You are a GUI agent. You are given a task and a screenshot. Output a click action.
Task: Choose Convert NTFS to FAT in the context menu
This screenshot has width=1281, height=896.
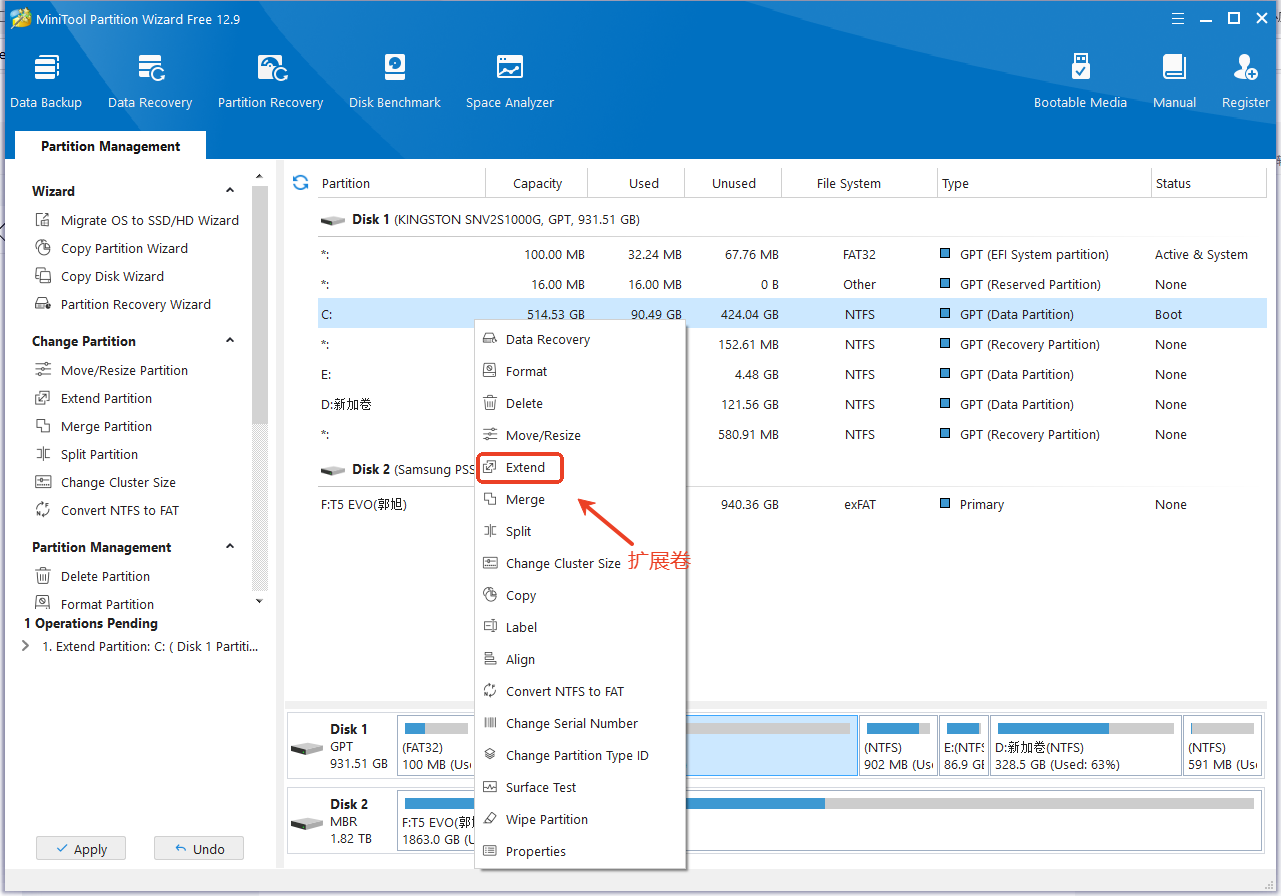pos(580,691)
